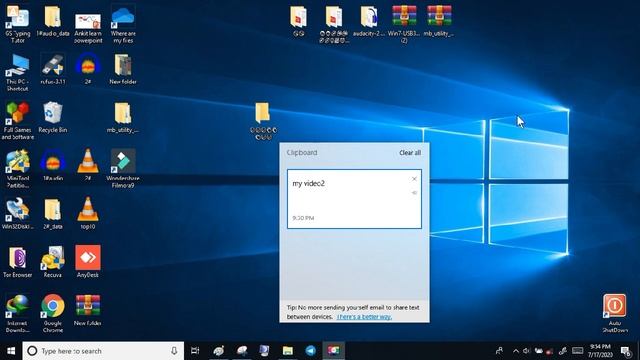Screen dimensions: 640x360
Task: Open audacity-2 folder on desktop
Action: tap(369, 21)
